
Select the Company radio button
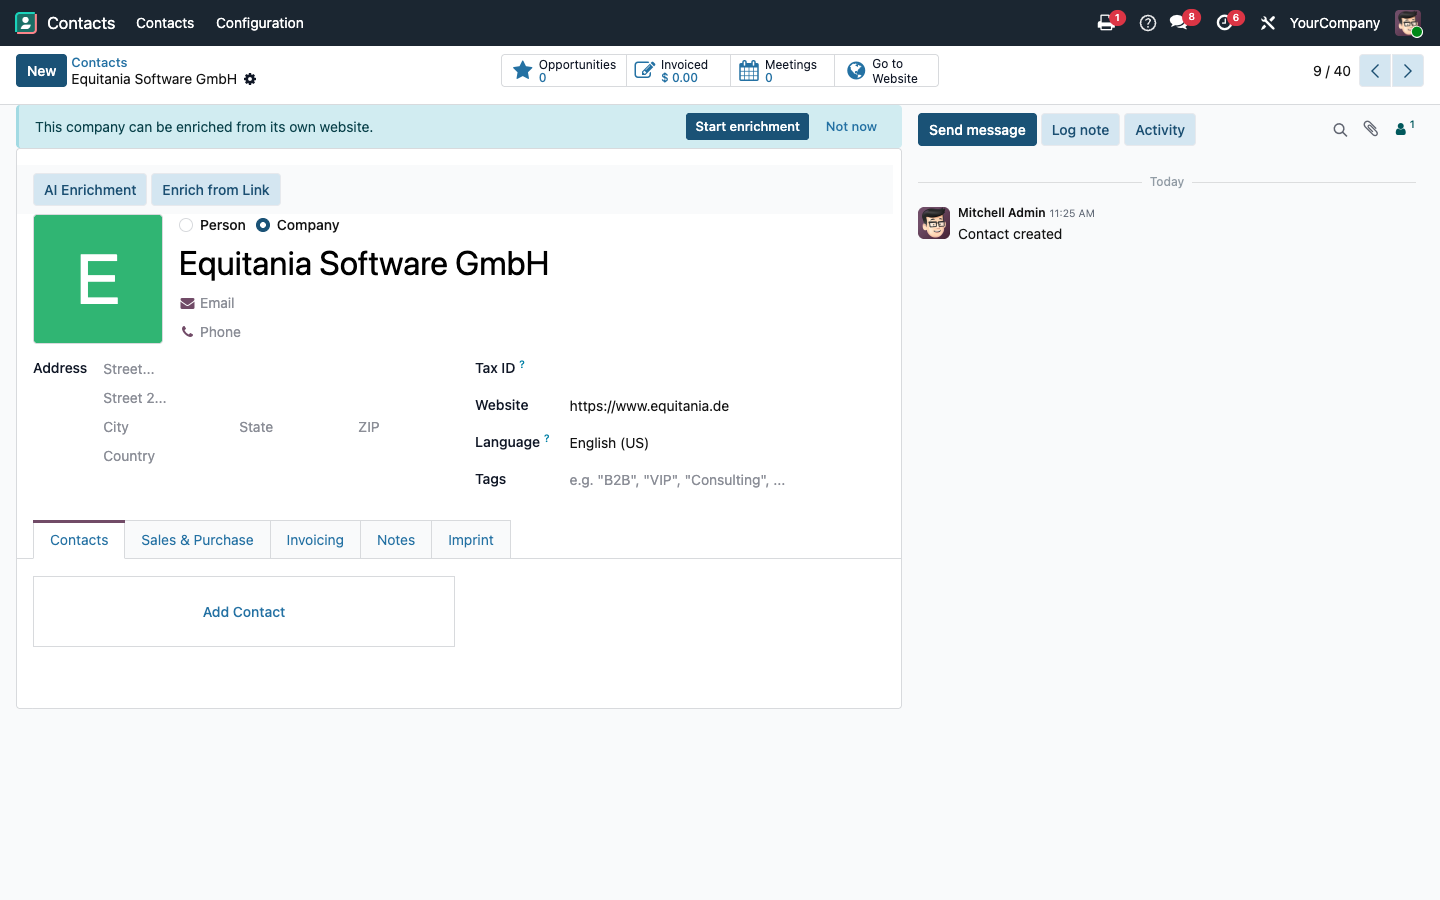pos(263,225)
